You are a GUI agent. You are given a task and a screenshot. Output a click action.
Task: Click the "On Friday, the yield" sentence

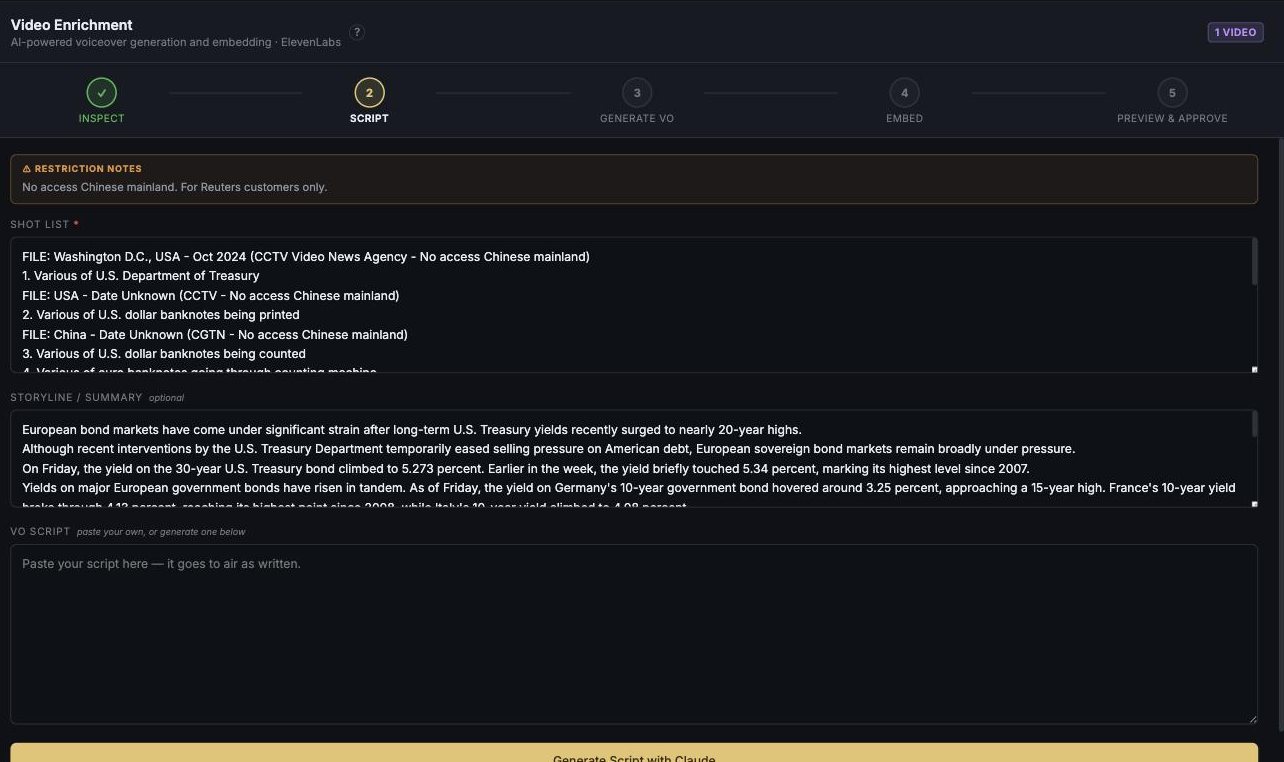(526, 469)
